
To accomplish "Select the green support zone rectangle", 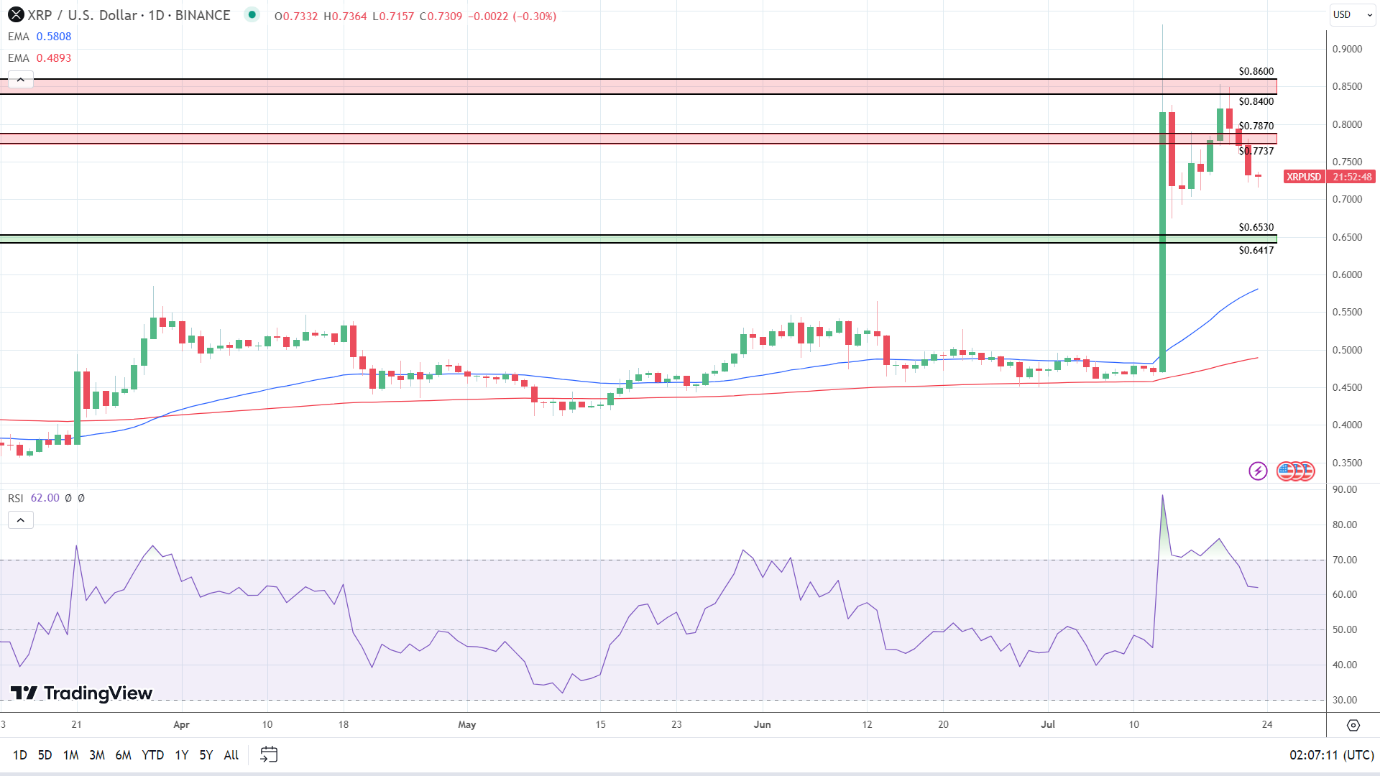I will [638, 239].
